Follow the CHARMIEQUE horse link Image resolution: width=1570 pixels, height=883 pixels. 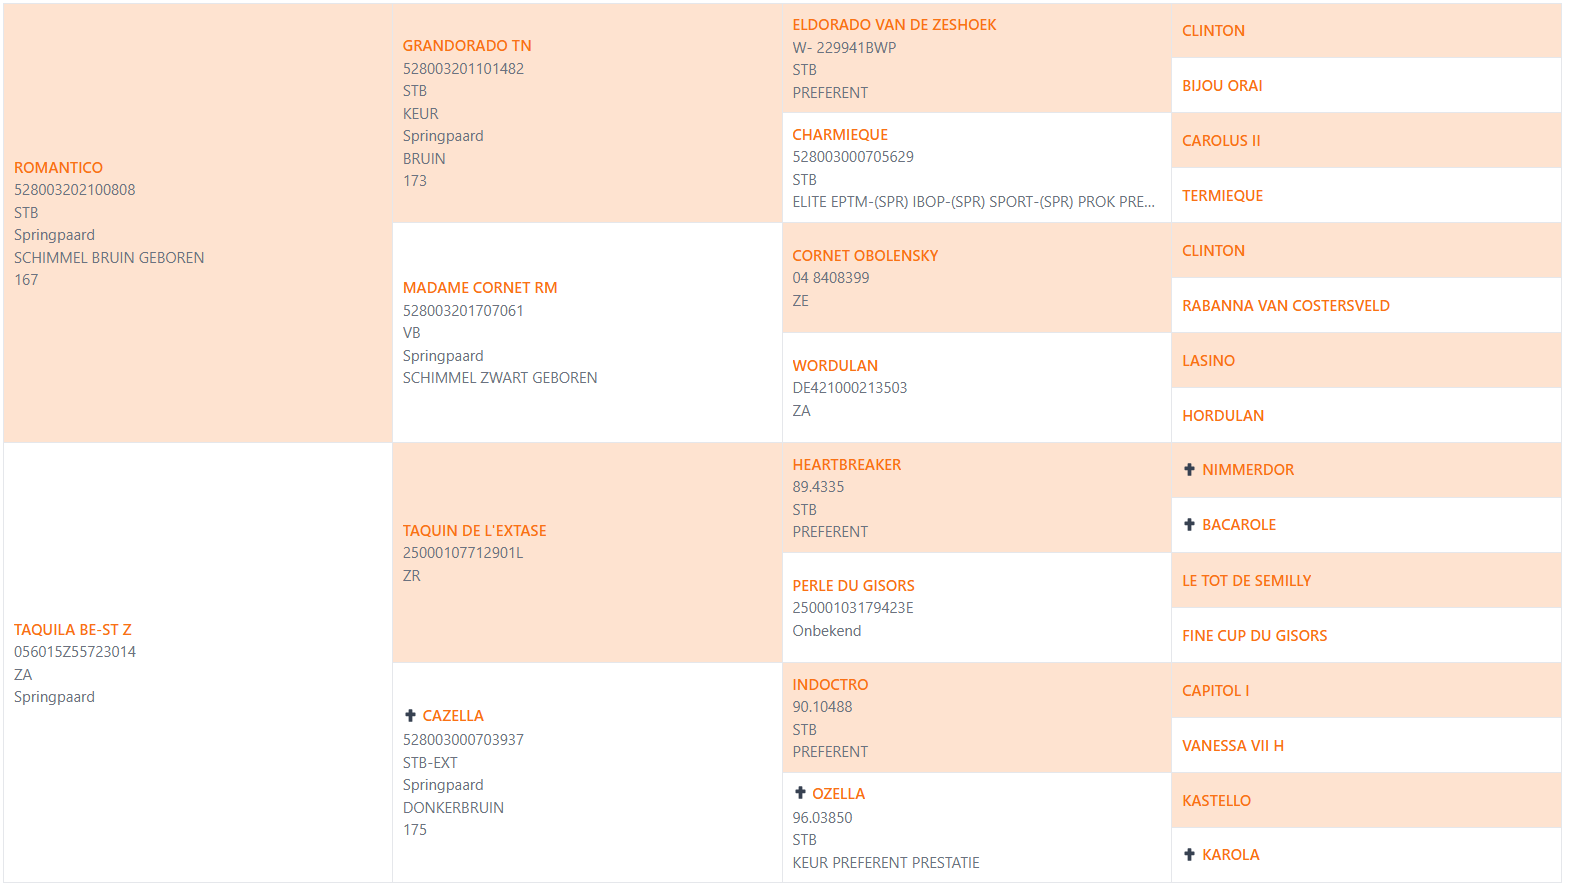point(840,134)
